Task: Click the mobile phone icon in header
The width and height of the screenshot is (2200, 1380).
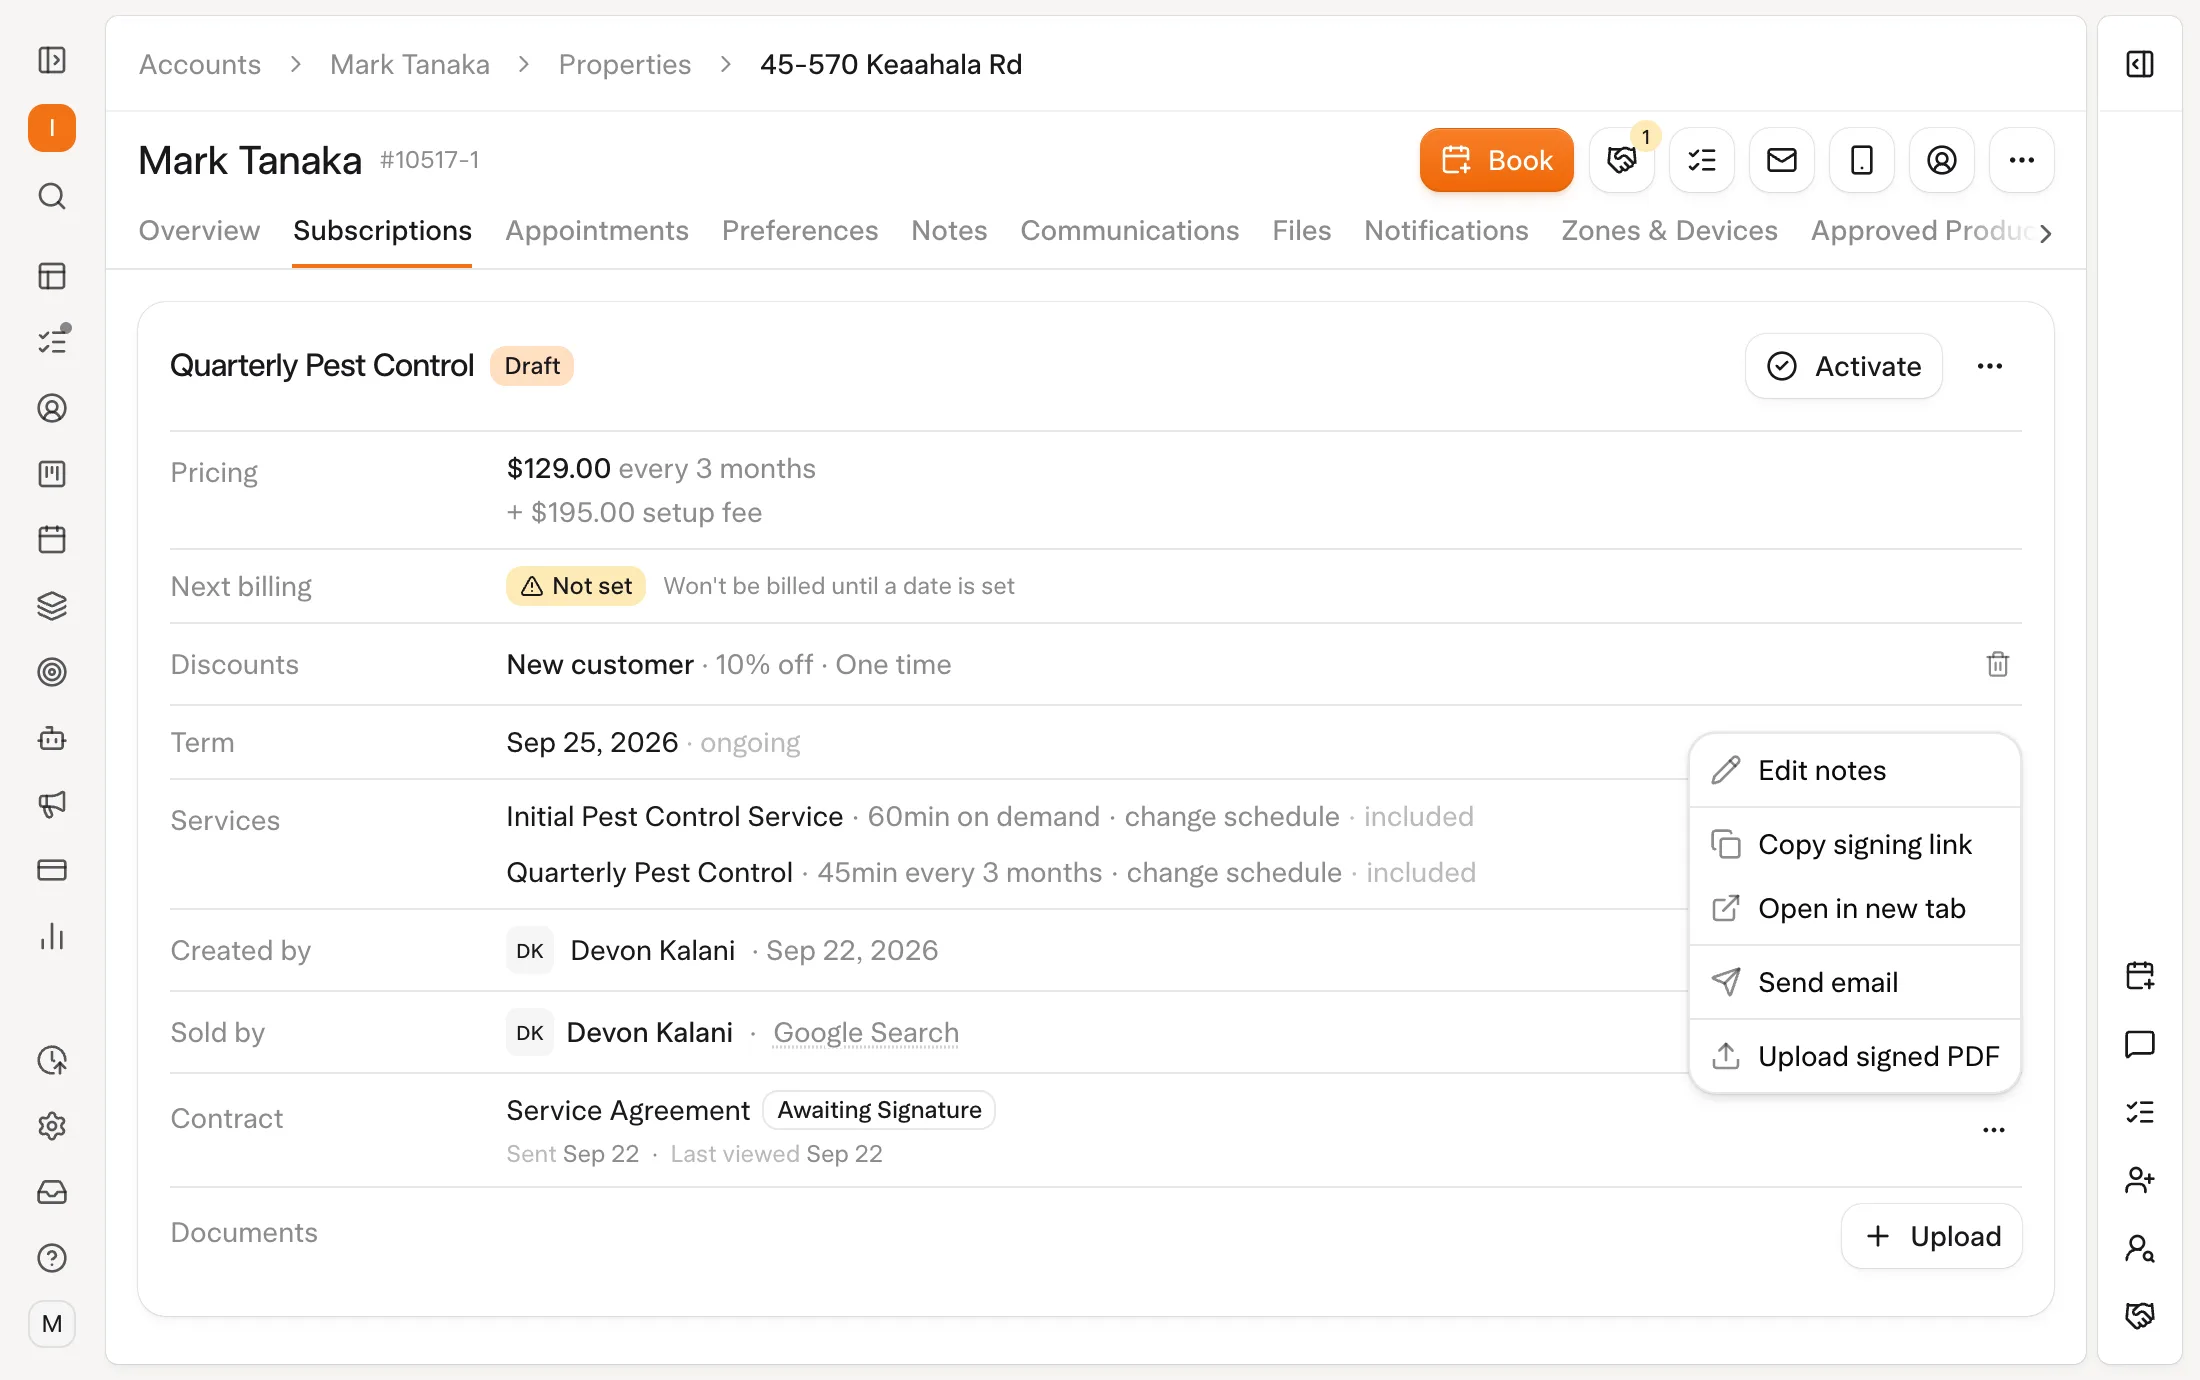Action: click(1862, 160)
